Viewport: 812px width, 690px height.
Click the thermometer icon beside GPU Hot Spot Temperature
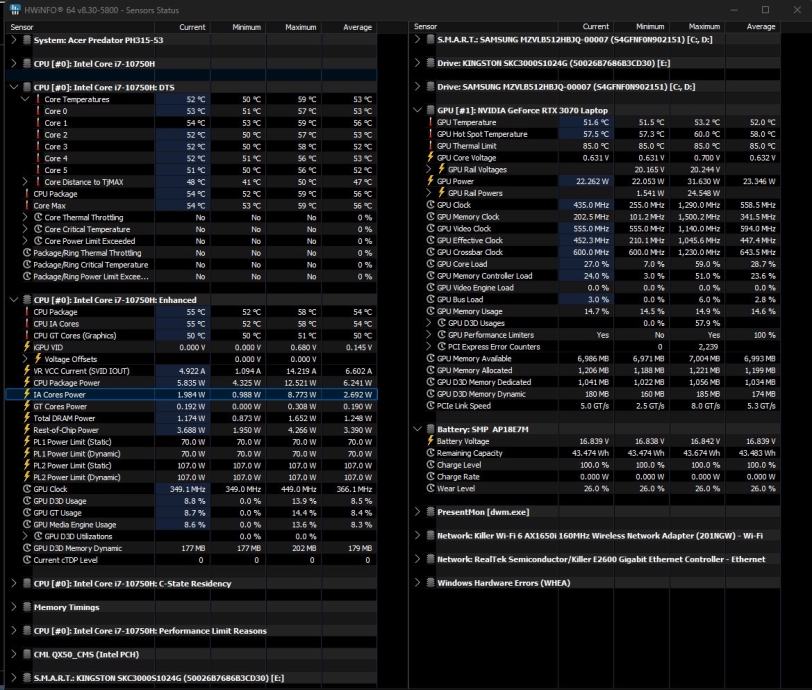click(x=430, y=134)
